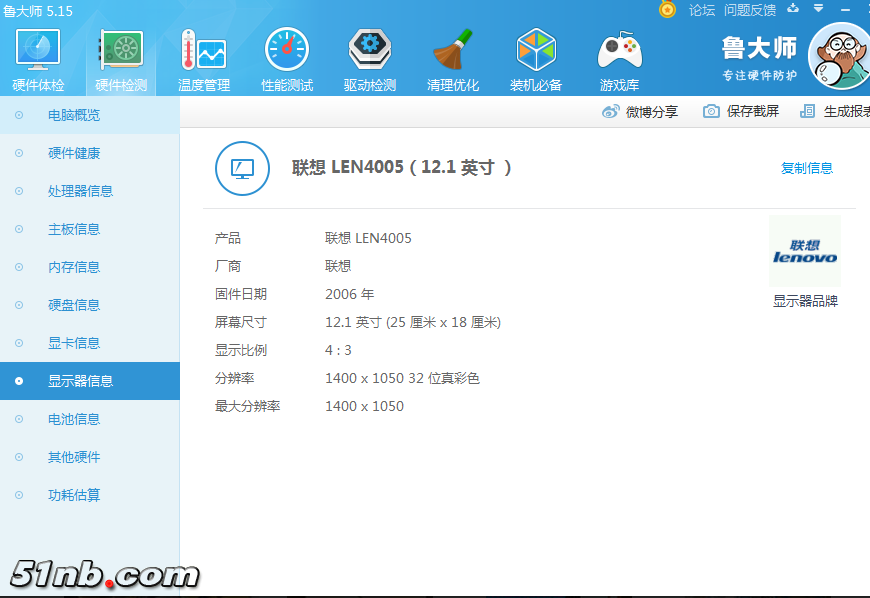Share to Weibo with 微博分享
The image size is (870, 598).
point(640,112)
